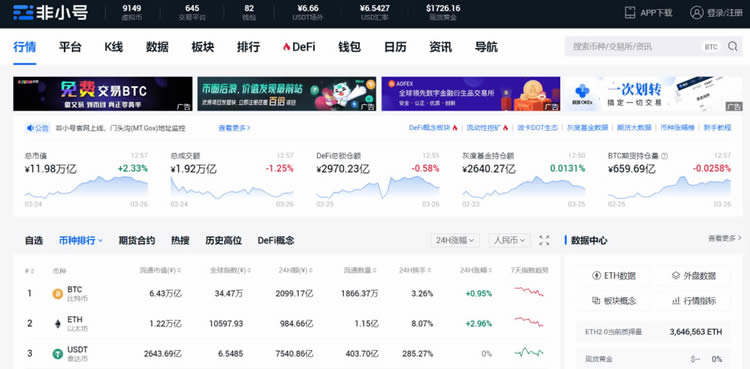
Task: Click 查看更多 link in 数据中心
Action: (725, 238)
